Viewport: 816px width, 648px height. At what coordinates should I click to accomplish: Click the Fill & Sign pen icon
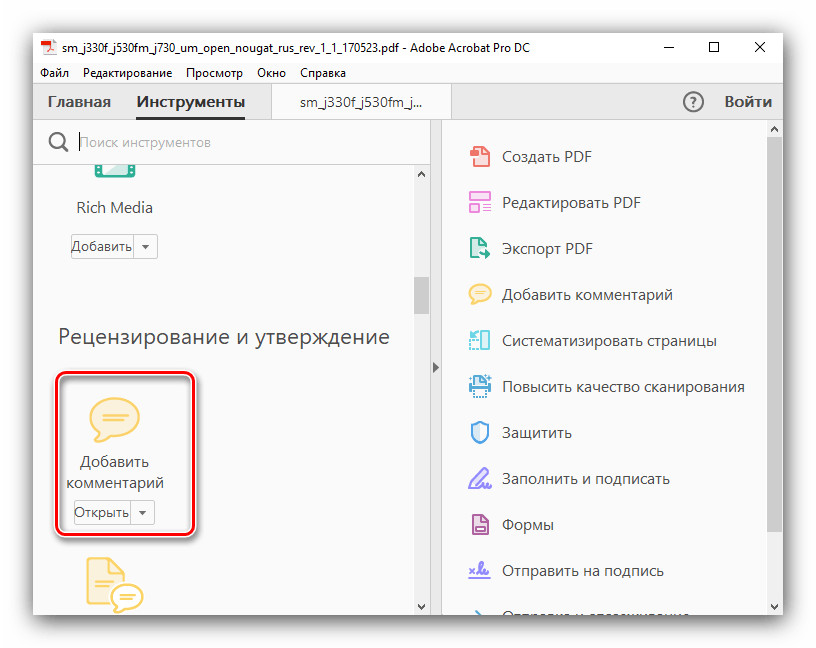[480, 479]
